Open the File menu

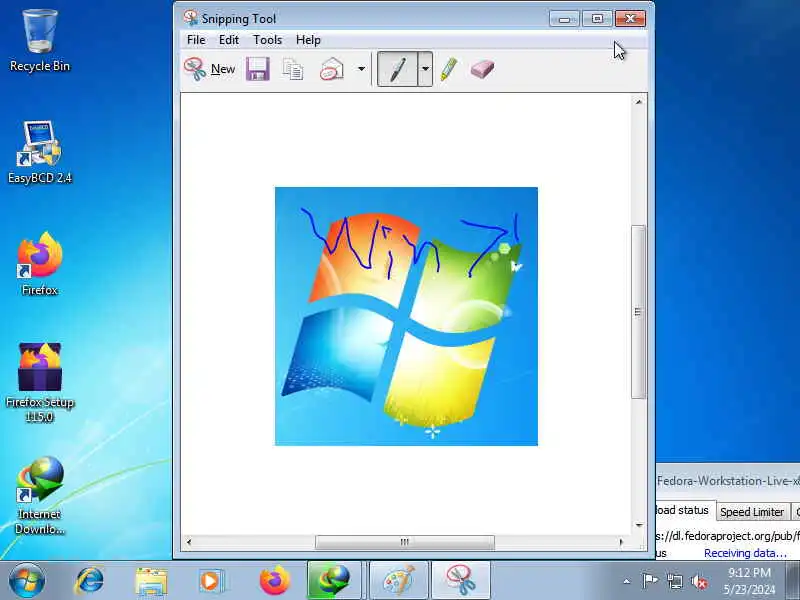coord(196,40)
